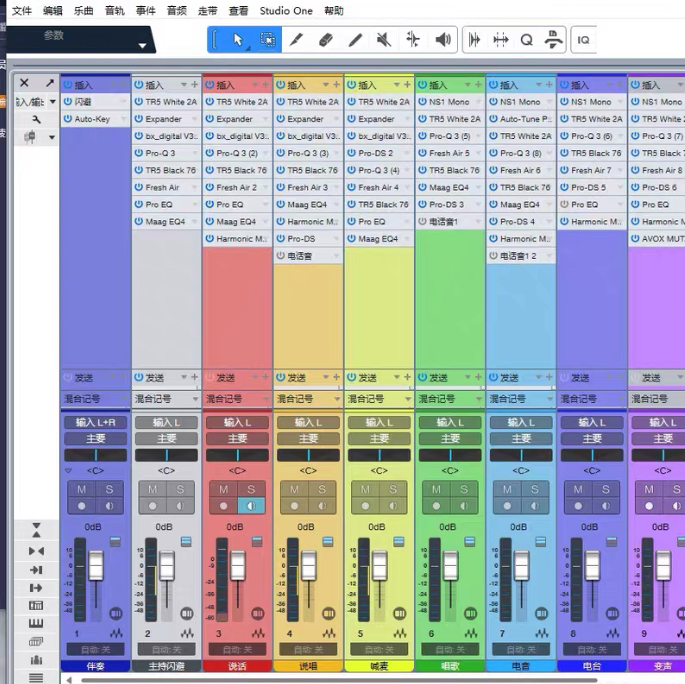This screenshot has height=684, width=685.
Task: Open 混合记号 dropdown on channel 5
Action: (408, 399)
